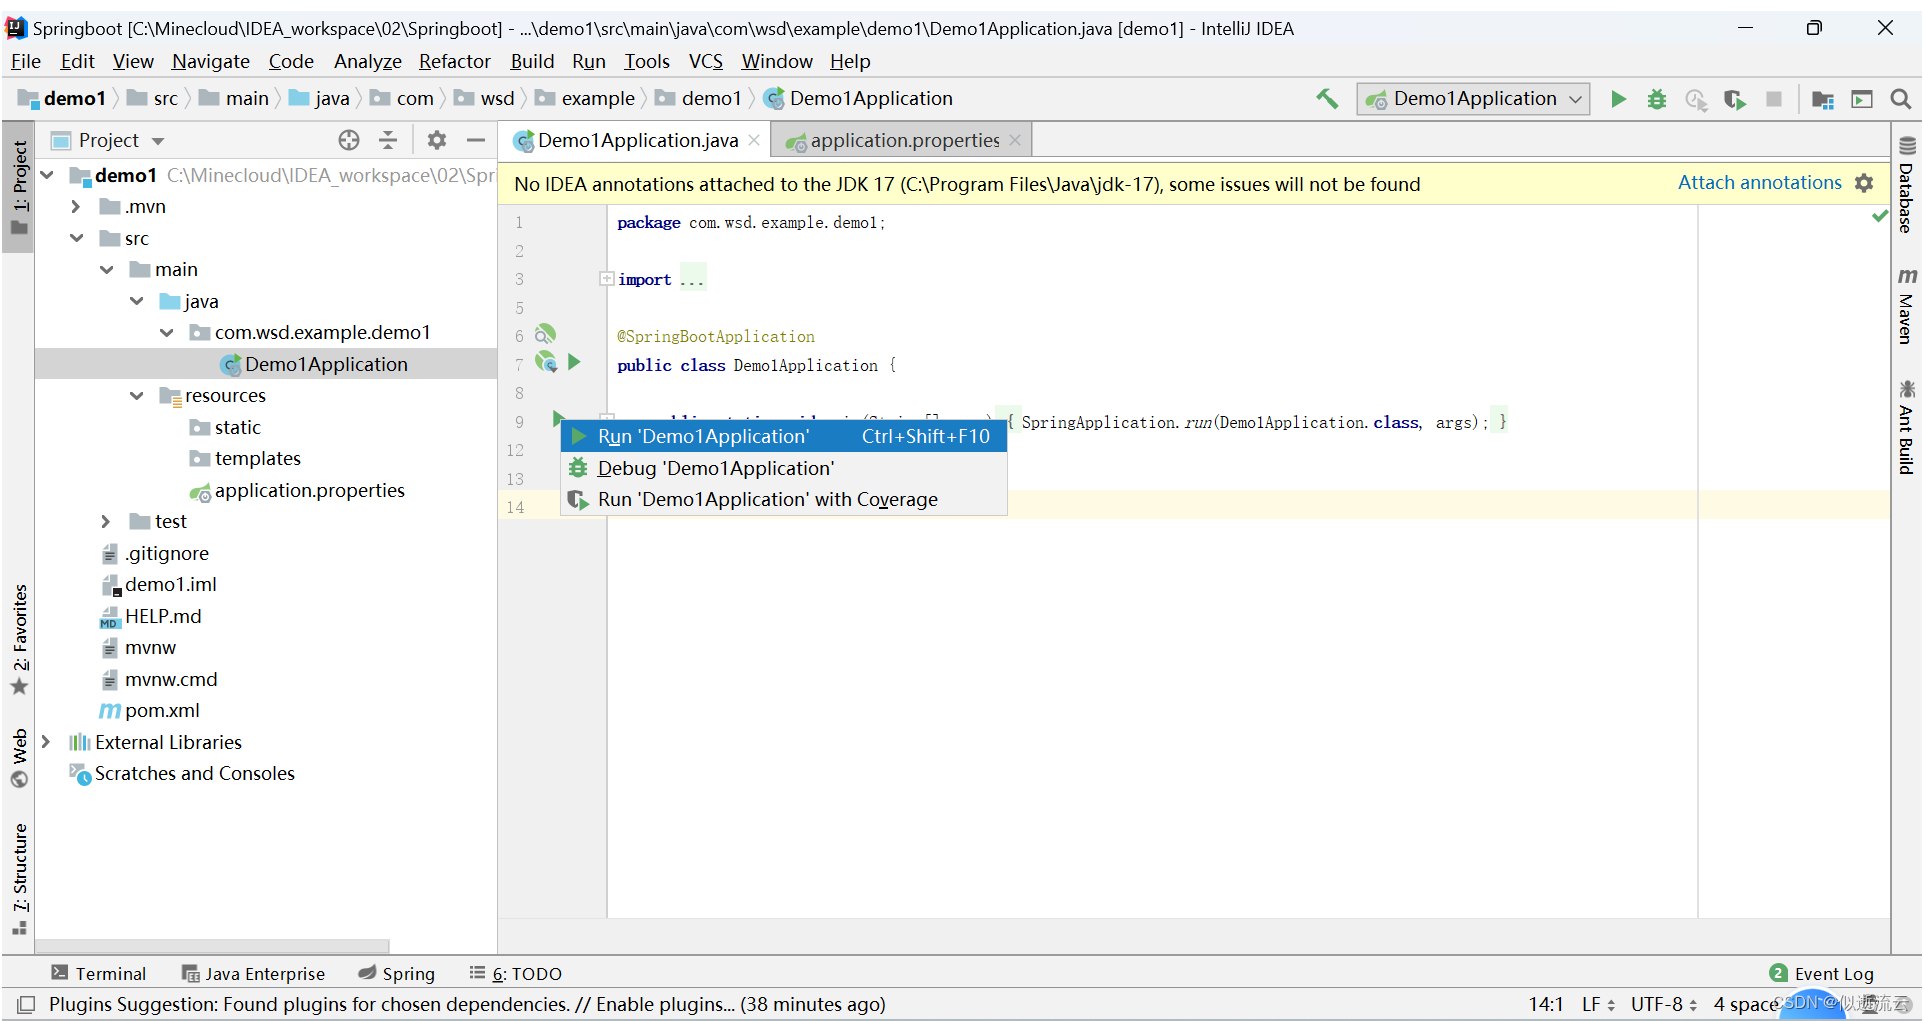The width and height of the screenshot is (1924, 1021).
Task: Open the File menu
Action: (26, 61)
